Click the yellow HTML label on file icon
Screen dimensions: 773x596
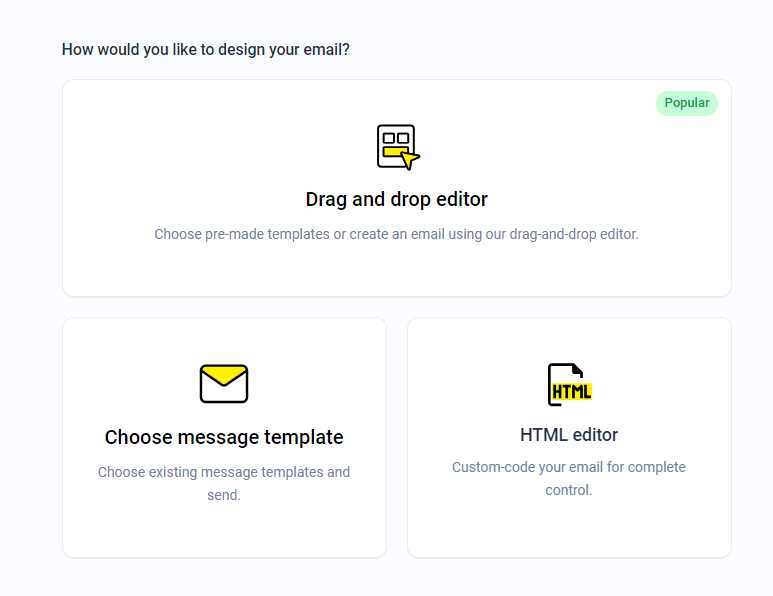point(571,392)
